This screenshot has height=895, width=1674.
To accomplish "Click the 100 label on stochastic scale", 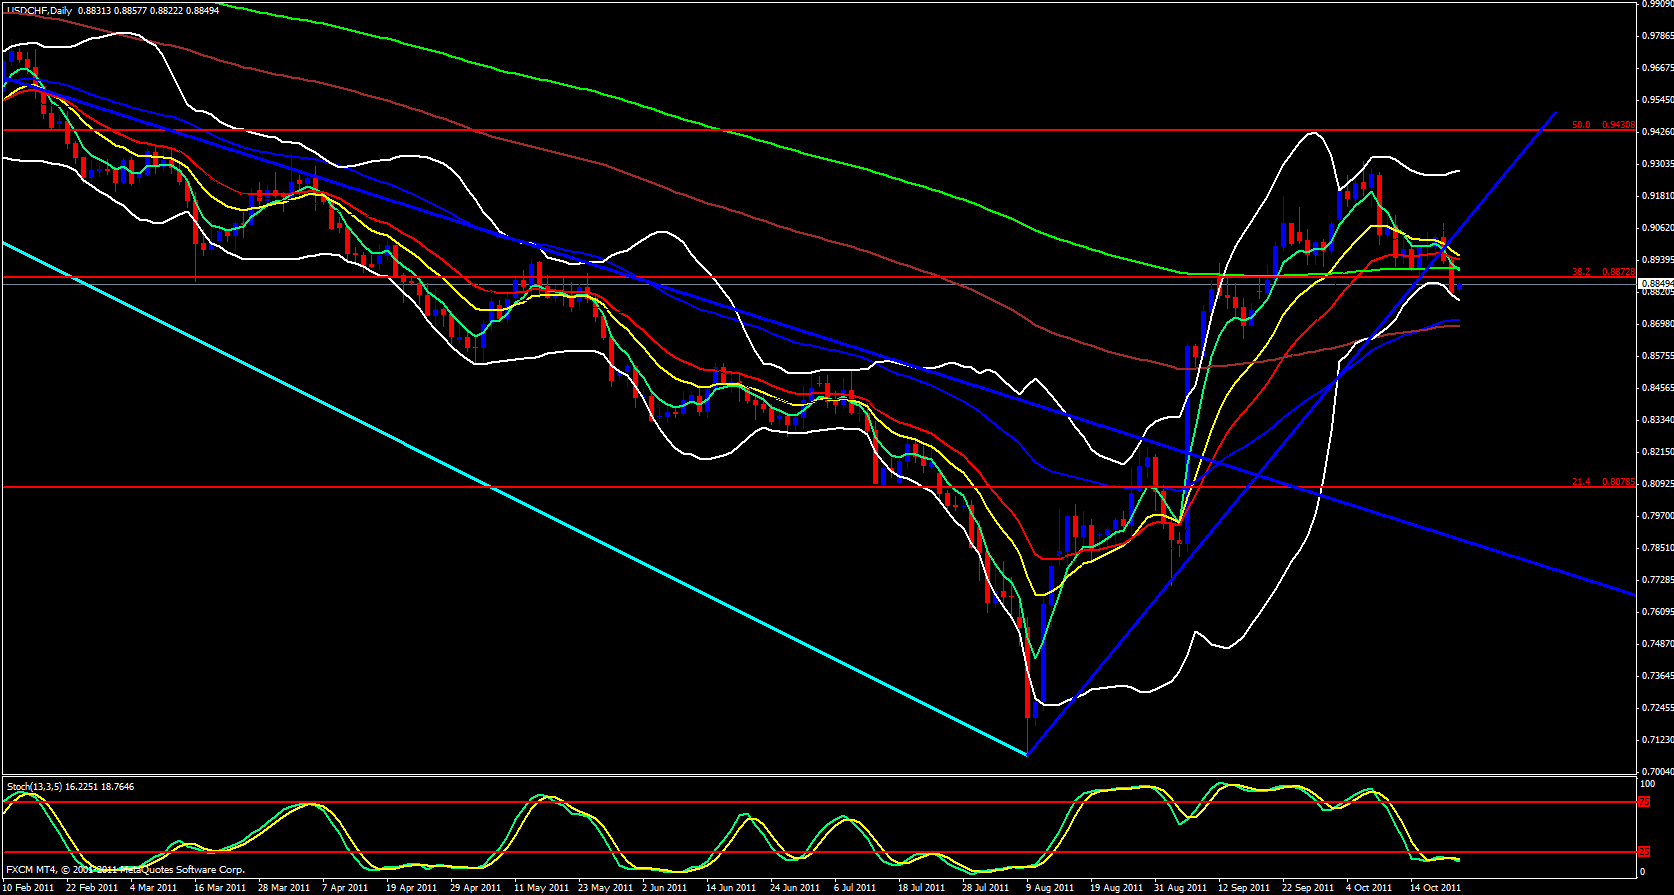I will [x=1647, y=784].
